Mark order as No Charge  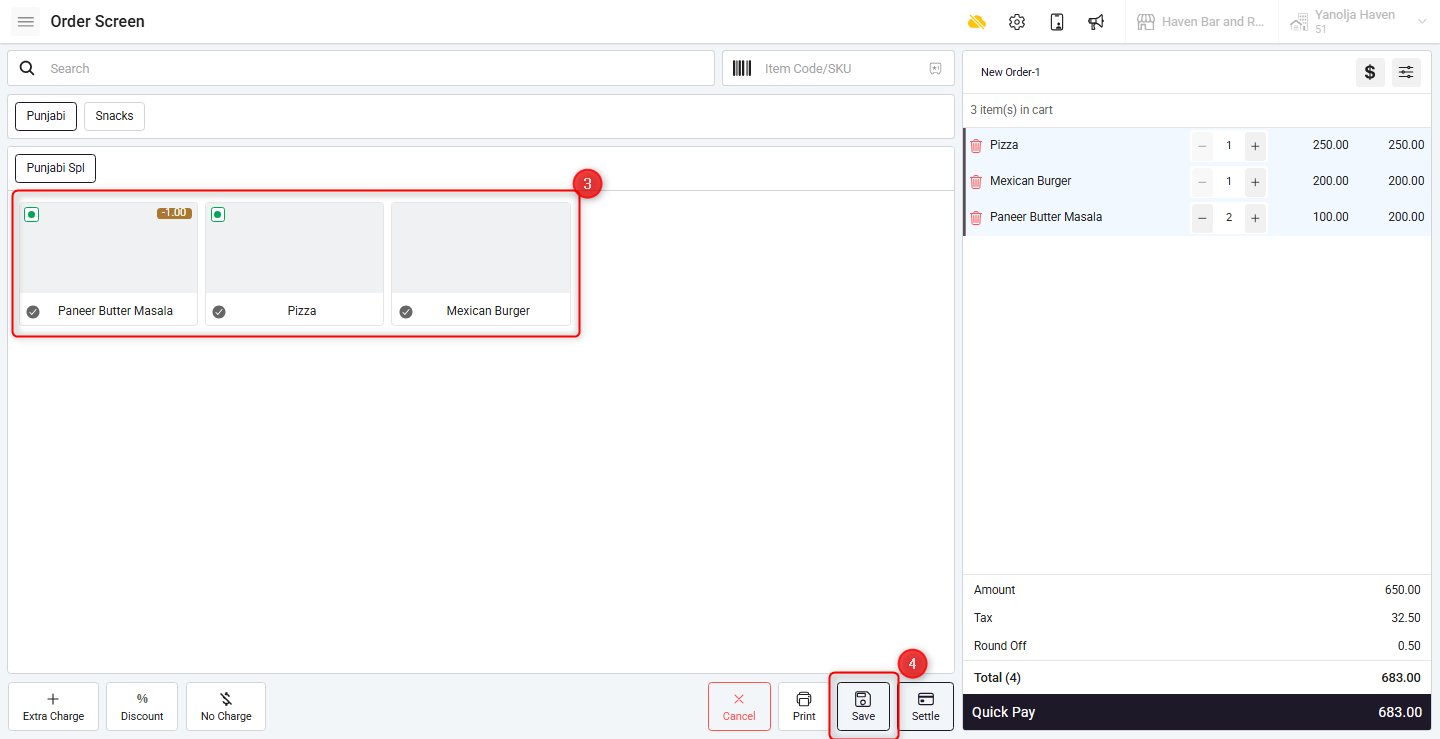coord(226,707)
